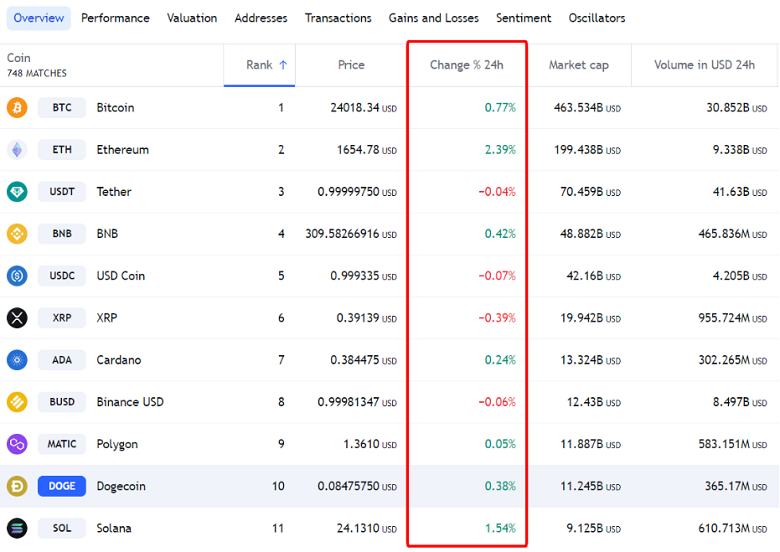Open the Addresses tab
The image size is (780, 552).
(261, 18)
